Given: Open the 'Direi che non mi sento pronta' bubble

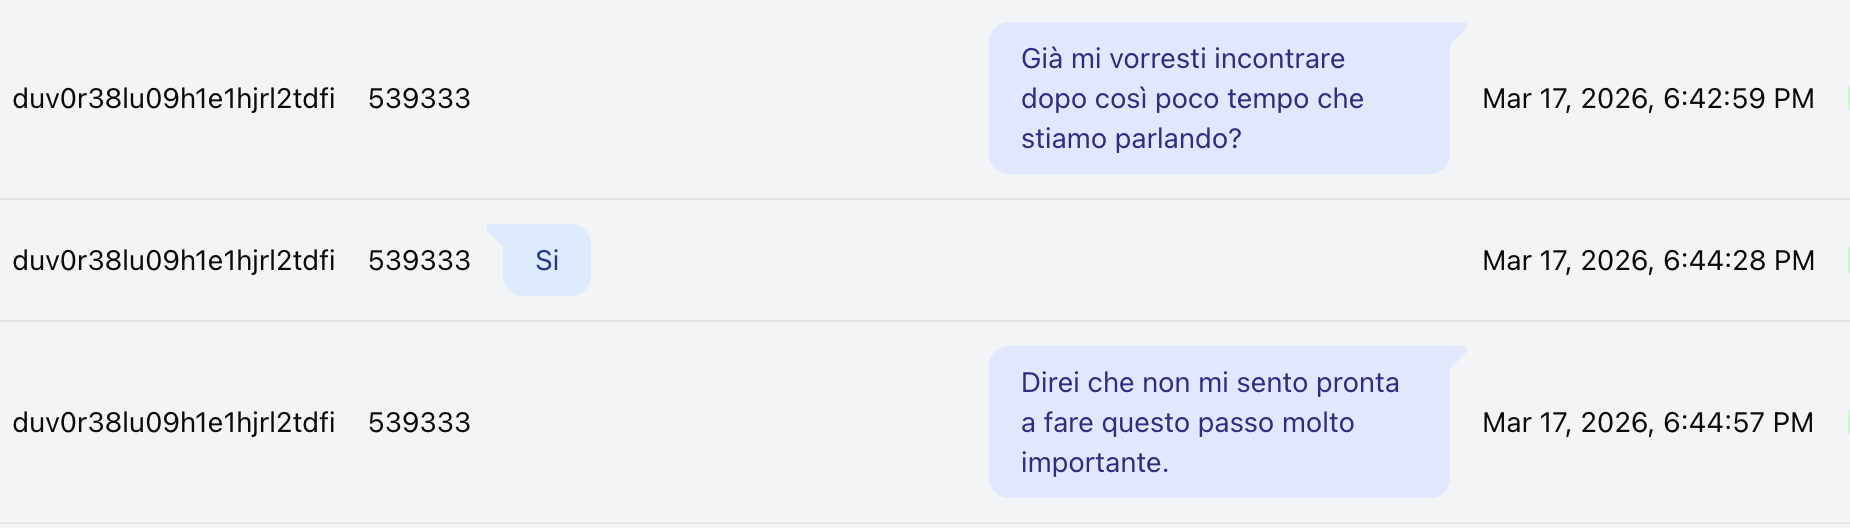Looking at the screenshot, I should pos(1220,422).
